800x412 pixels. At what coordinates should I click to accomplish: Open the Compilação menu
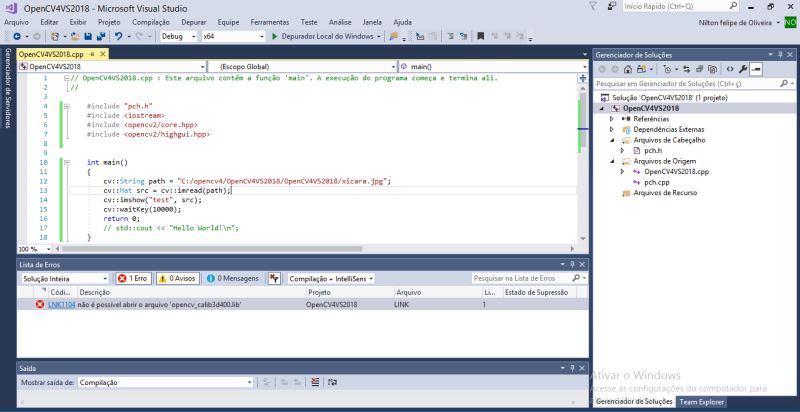coord(151,22)
